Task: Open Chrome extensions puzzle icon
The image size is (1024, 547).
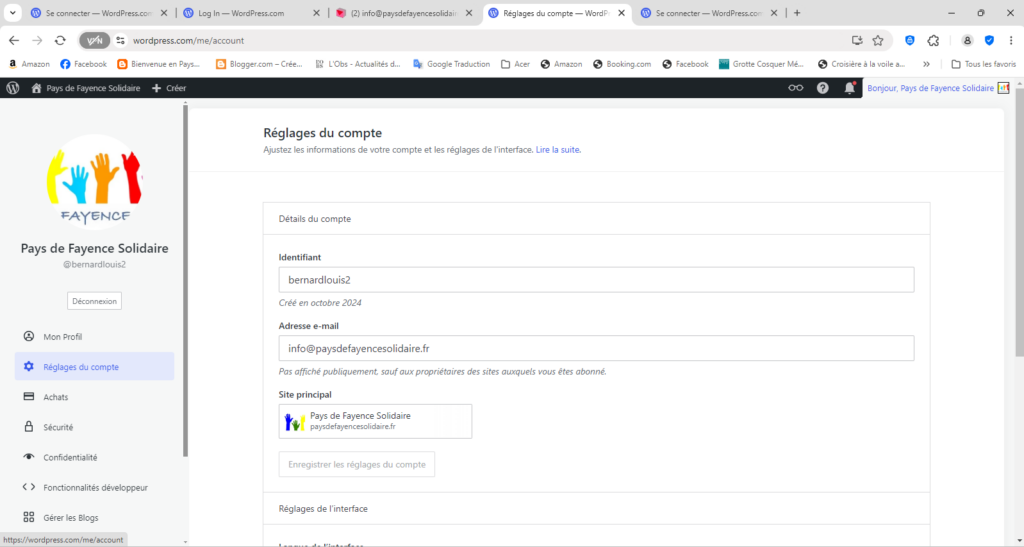Action: pyautogui.click(x=933, y=41)
